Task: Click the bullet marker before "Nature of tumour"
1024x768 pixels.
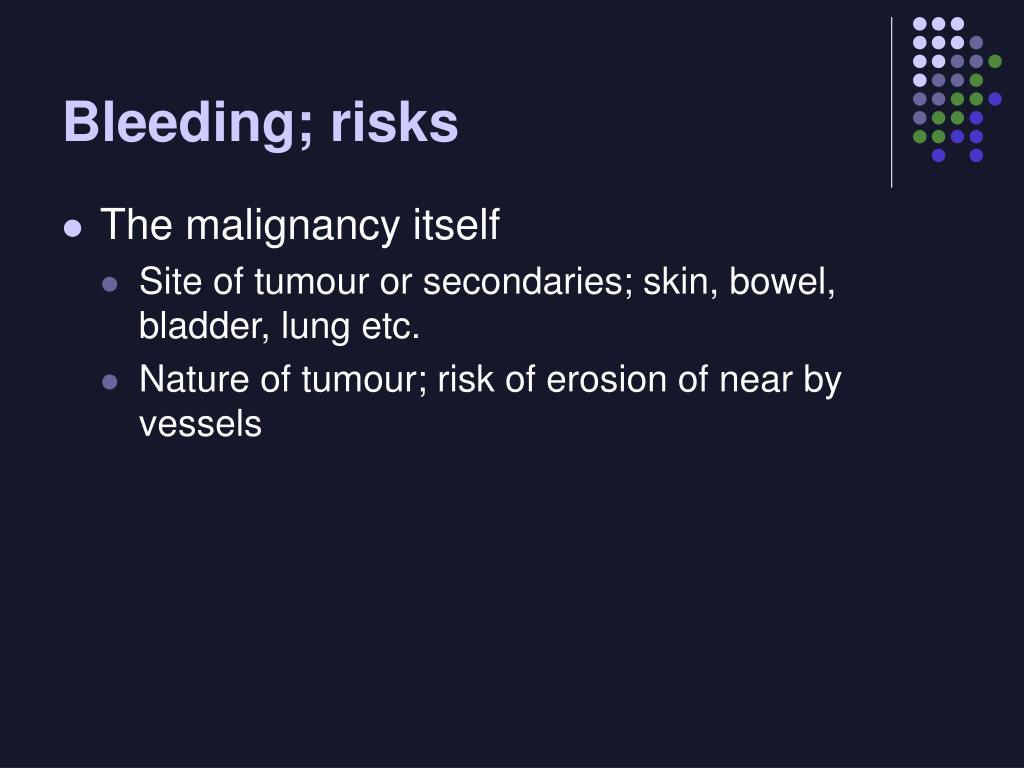Action: pyautogui.click(x=110, y=381)
